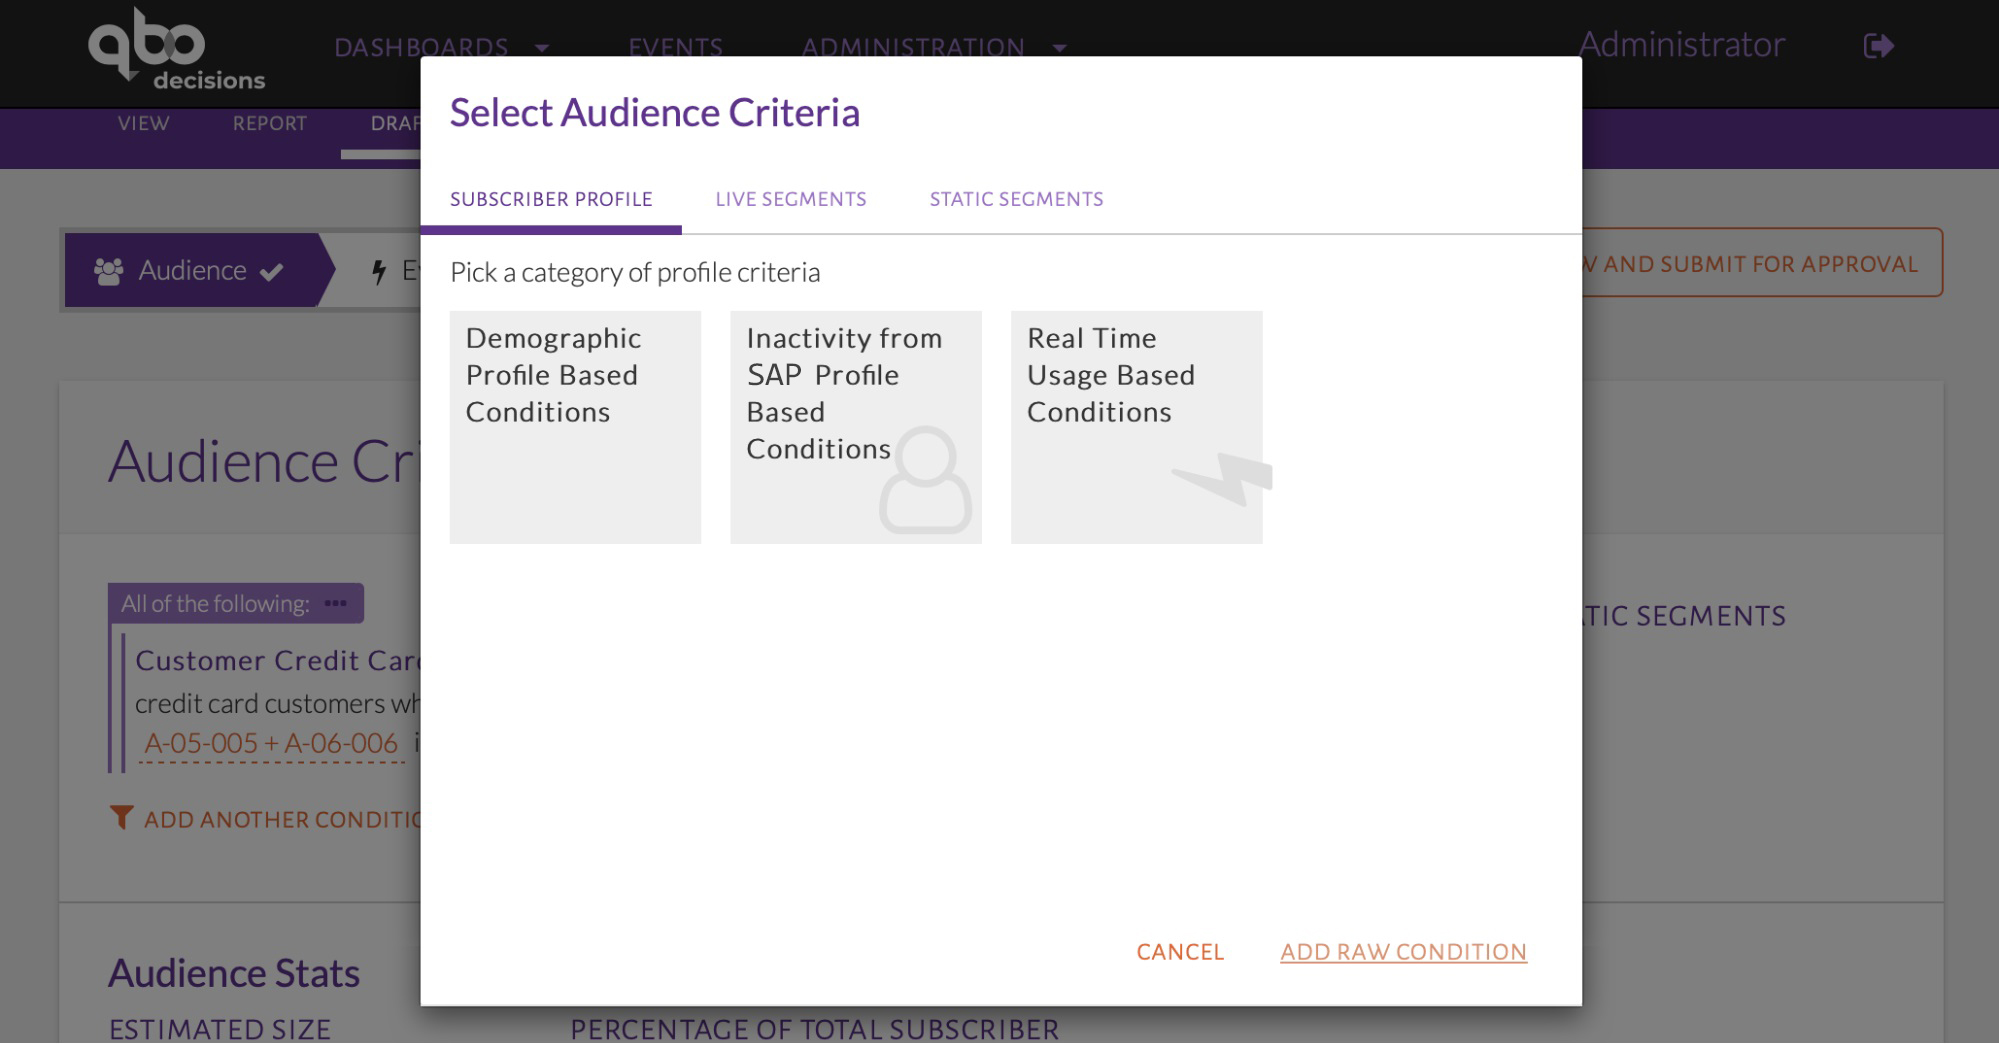The width and height of the screenshot is (1999, 1044).
Task: Open the Events menu item
Action: [675, 47]
